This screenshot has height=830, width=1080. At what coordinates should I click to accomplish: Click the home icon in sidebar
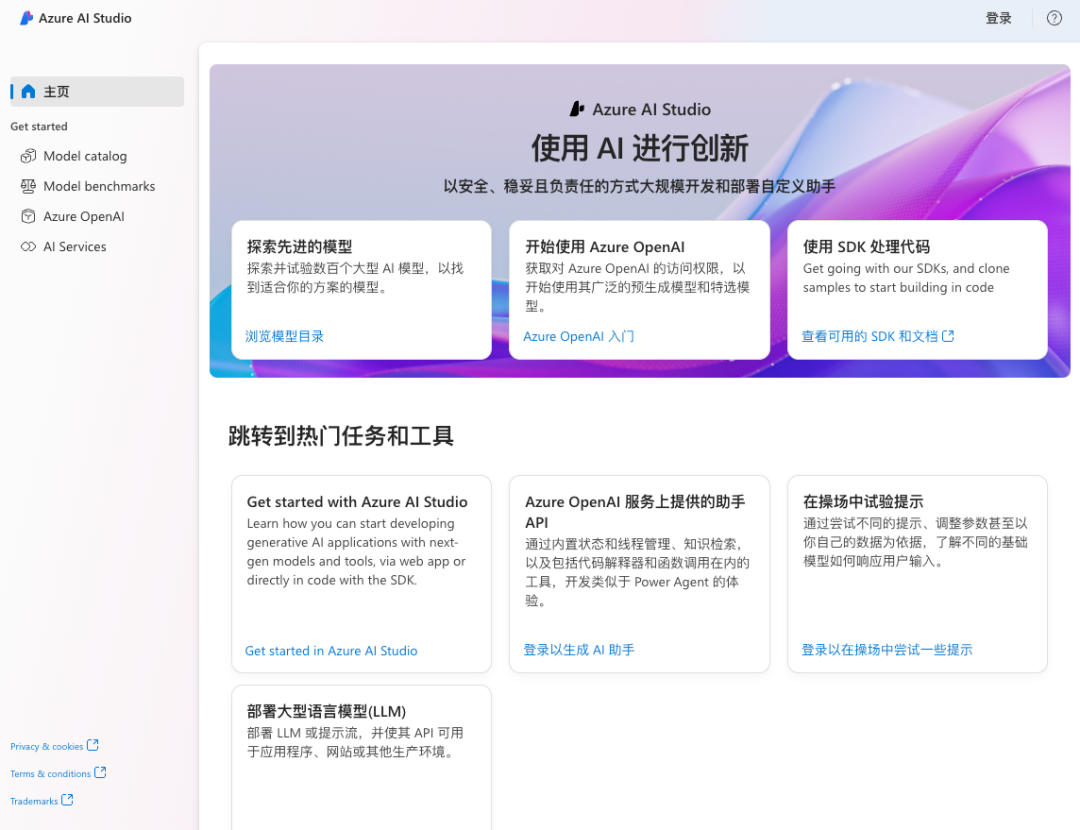(x=28, y=92)
